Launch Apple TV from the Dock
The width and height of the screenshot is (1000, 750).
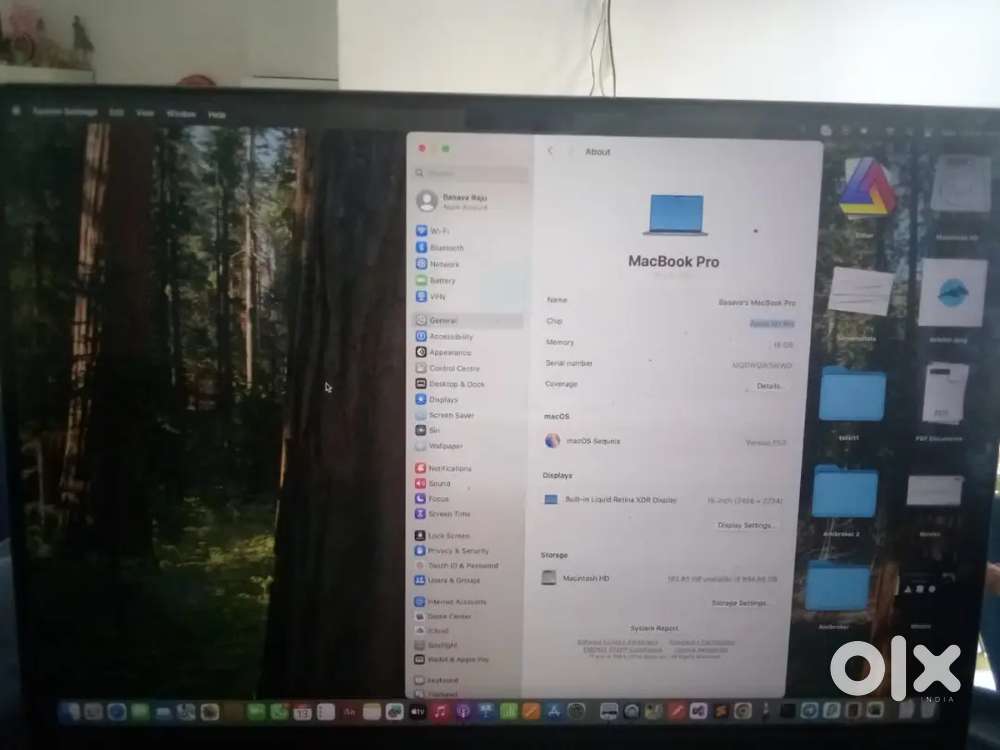pyautogui.click(x=418, y=711)
